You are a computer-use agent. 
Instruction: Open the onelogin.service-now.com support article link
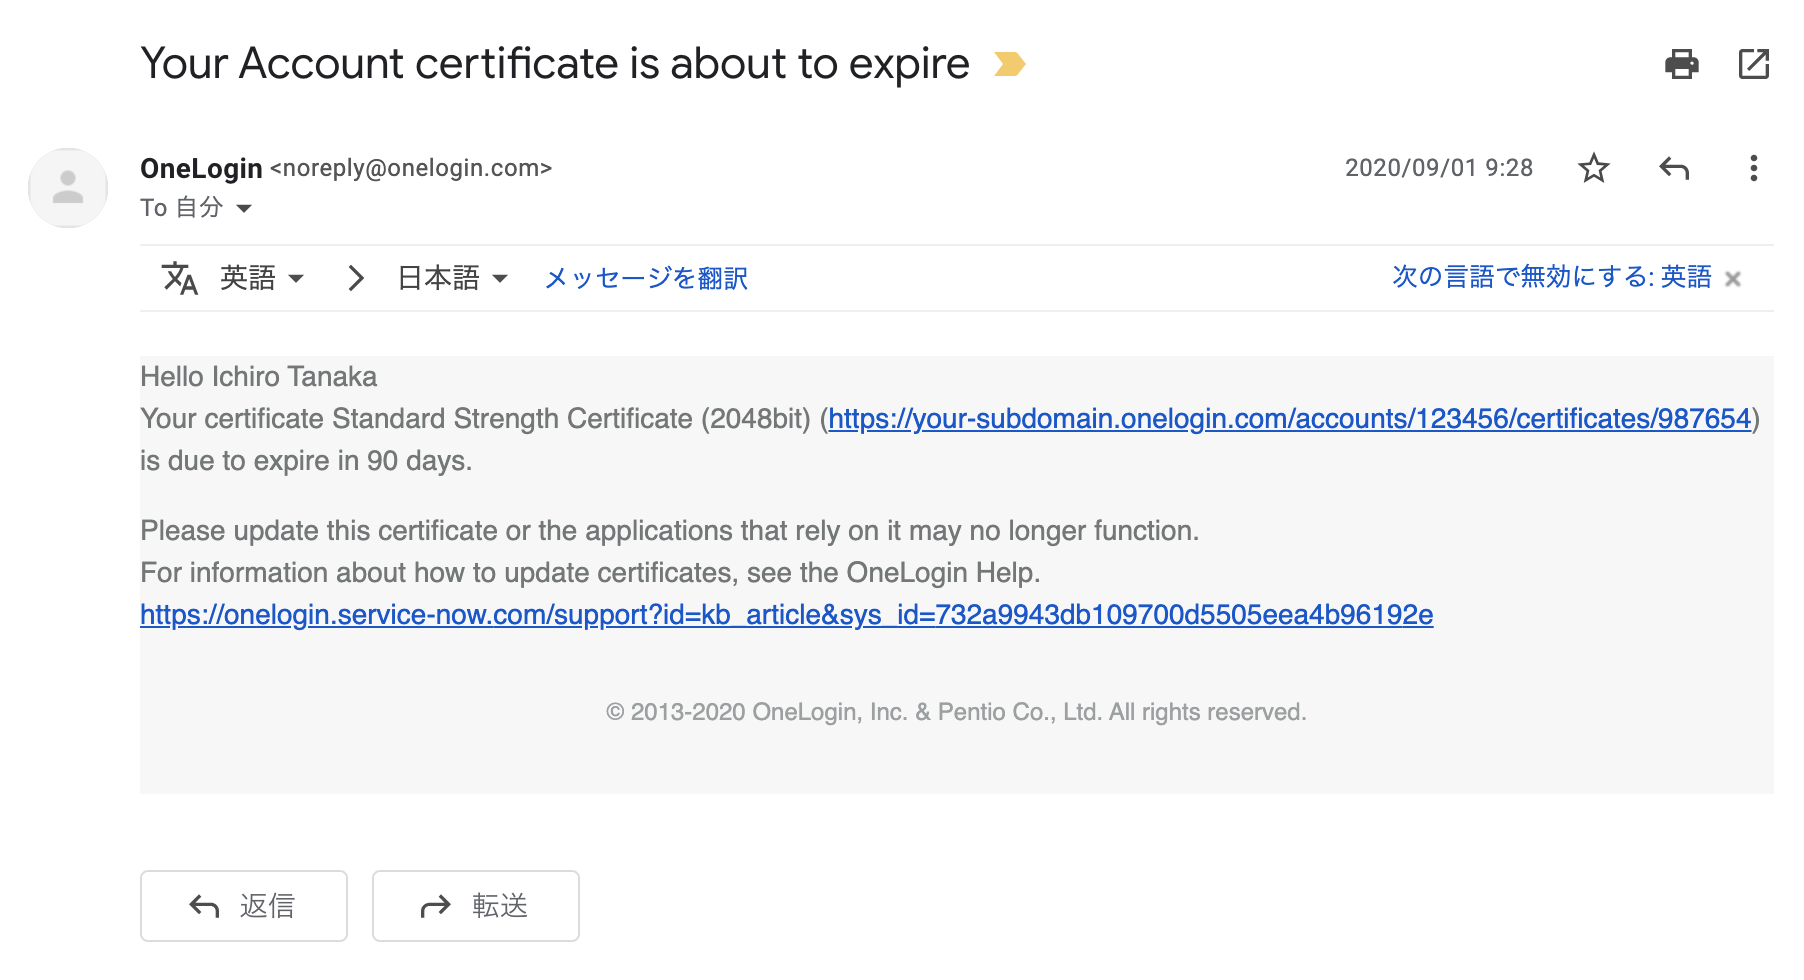[x=787, y=615]
